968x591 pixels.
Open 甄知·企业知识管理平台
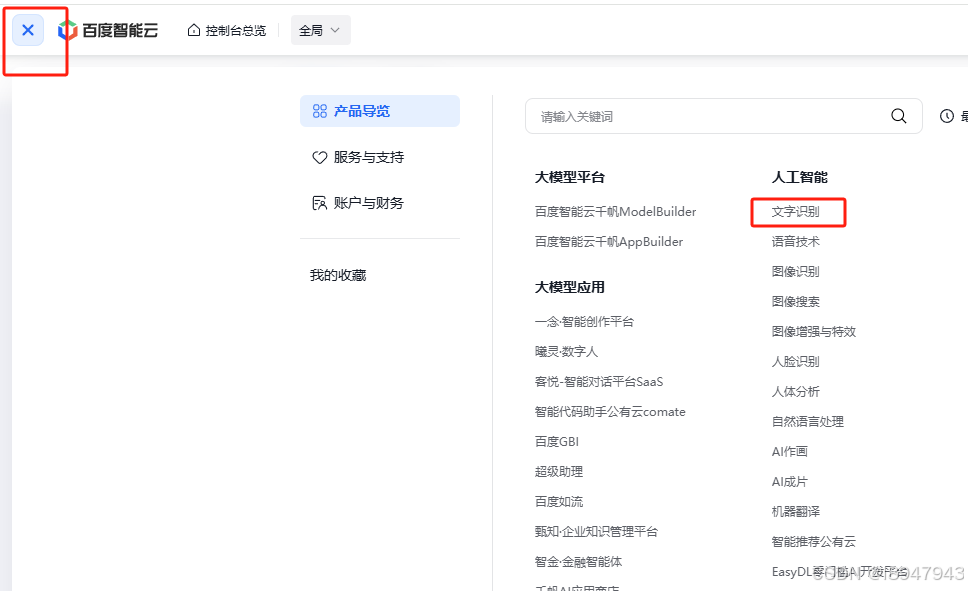tap(596, 532)
